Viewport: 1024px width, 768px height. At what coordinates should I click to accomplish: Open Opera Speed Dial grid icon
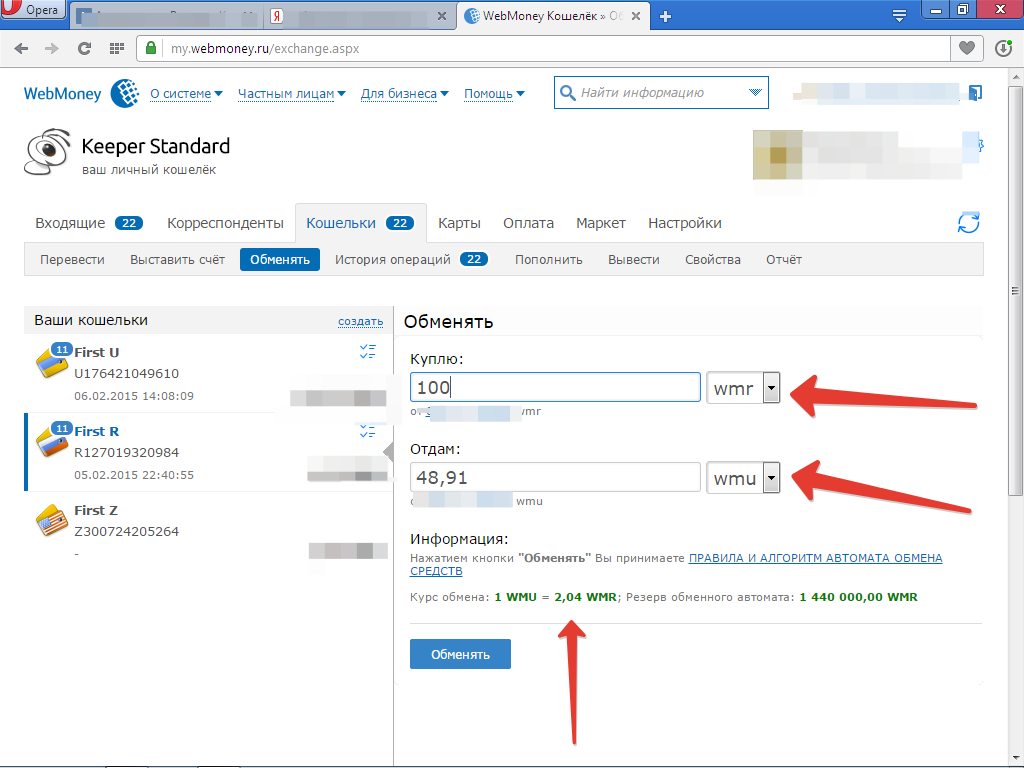click(117, 48)
